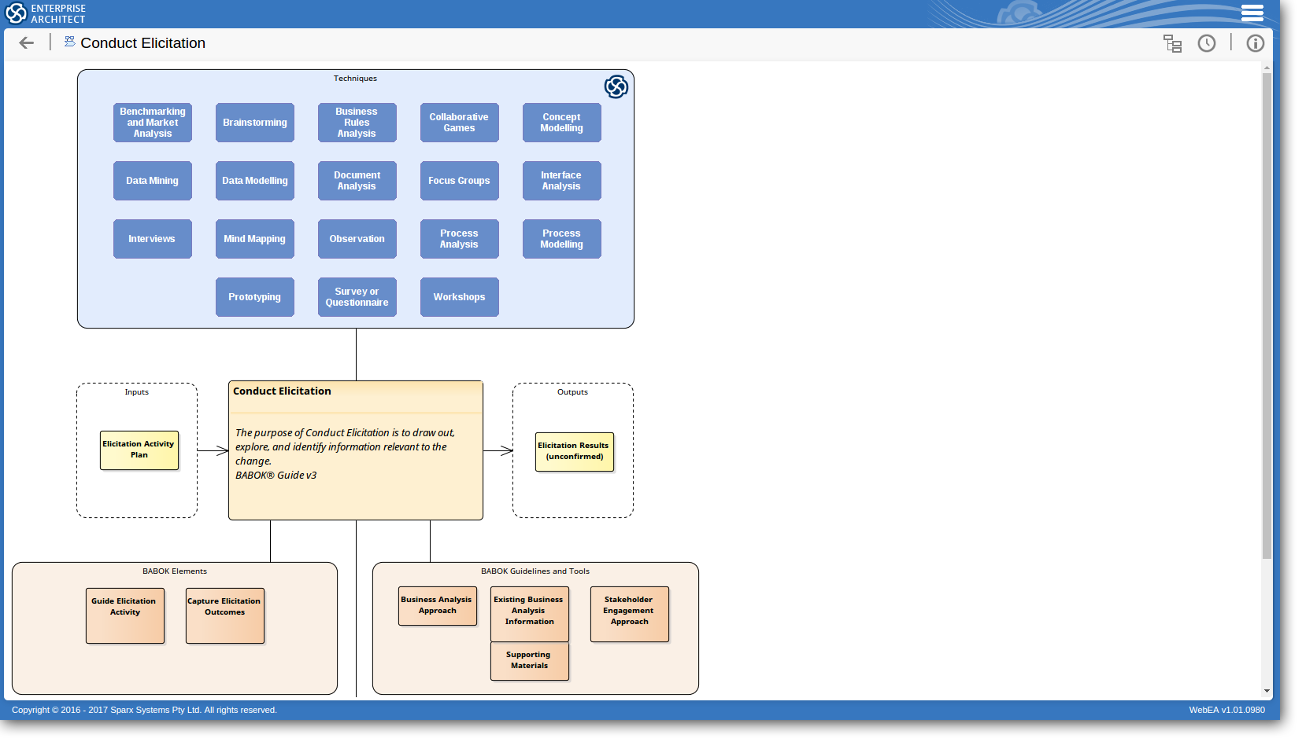This screenshot has width=1310, height=750.
Task: Click the scrollbar down arrow
Action: click(1267, 690)
